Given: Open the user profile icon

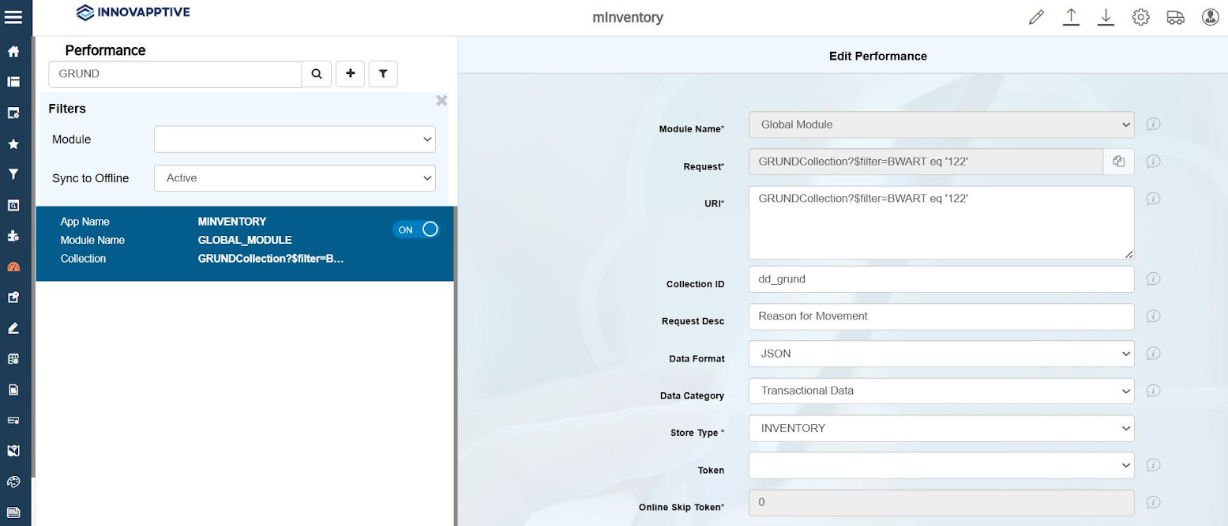Looking at the screenshot, I should tap(1210, 17).
